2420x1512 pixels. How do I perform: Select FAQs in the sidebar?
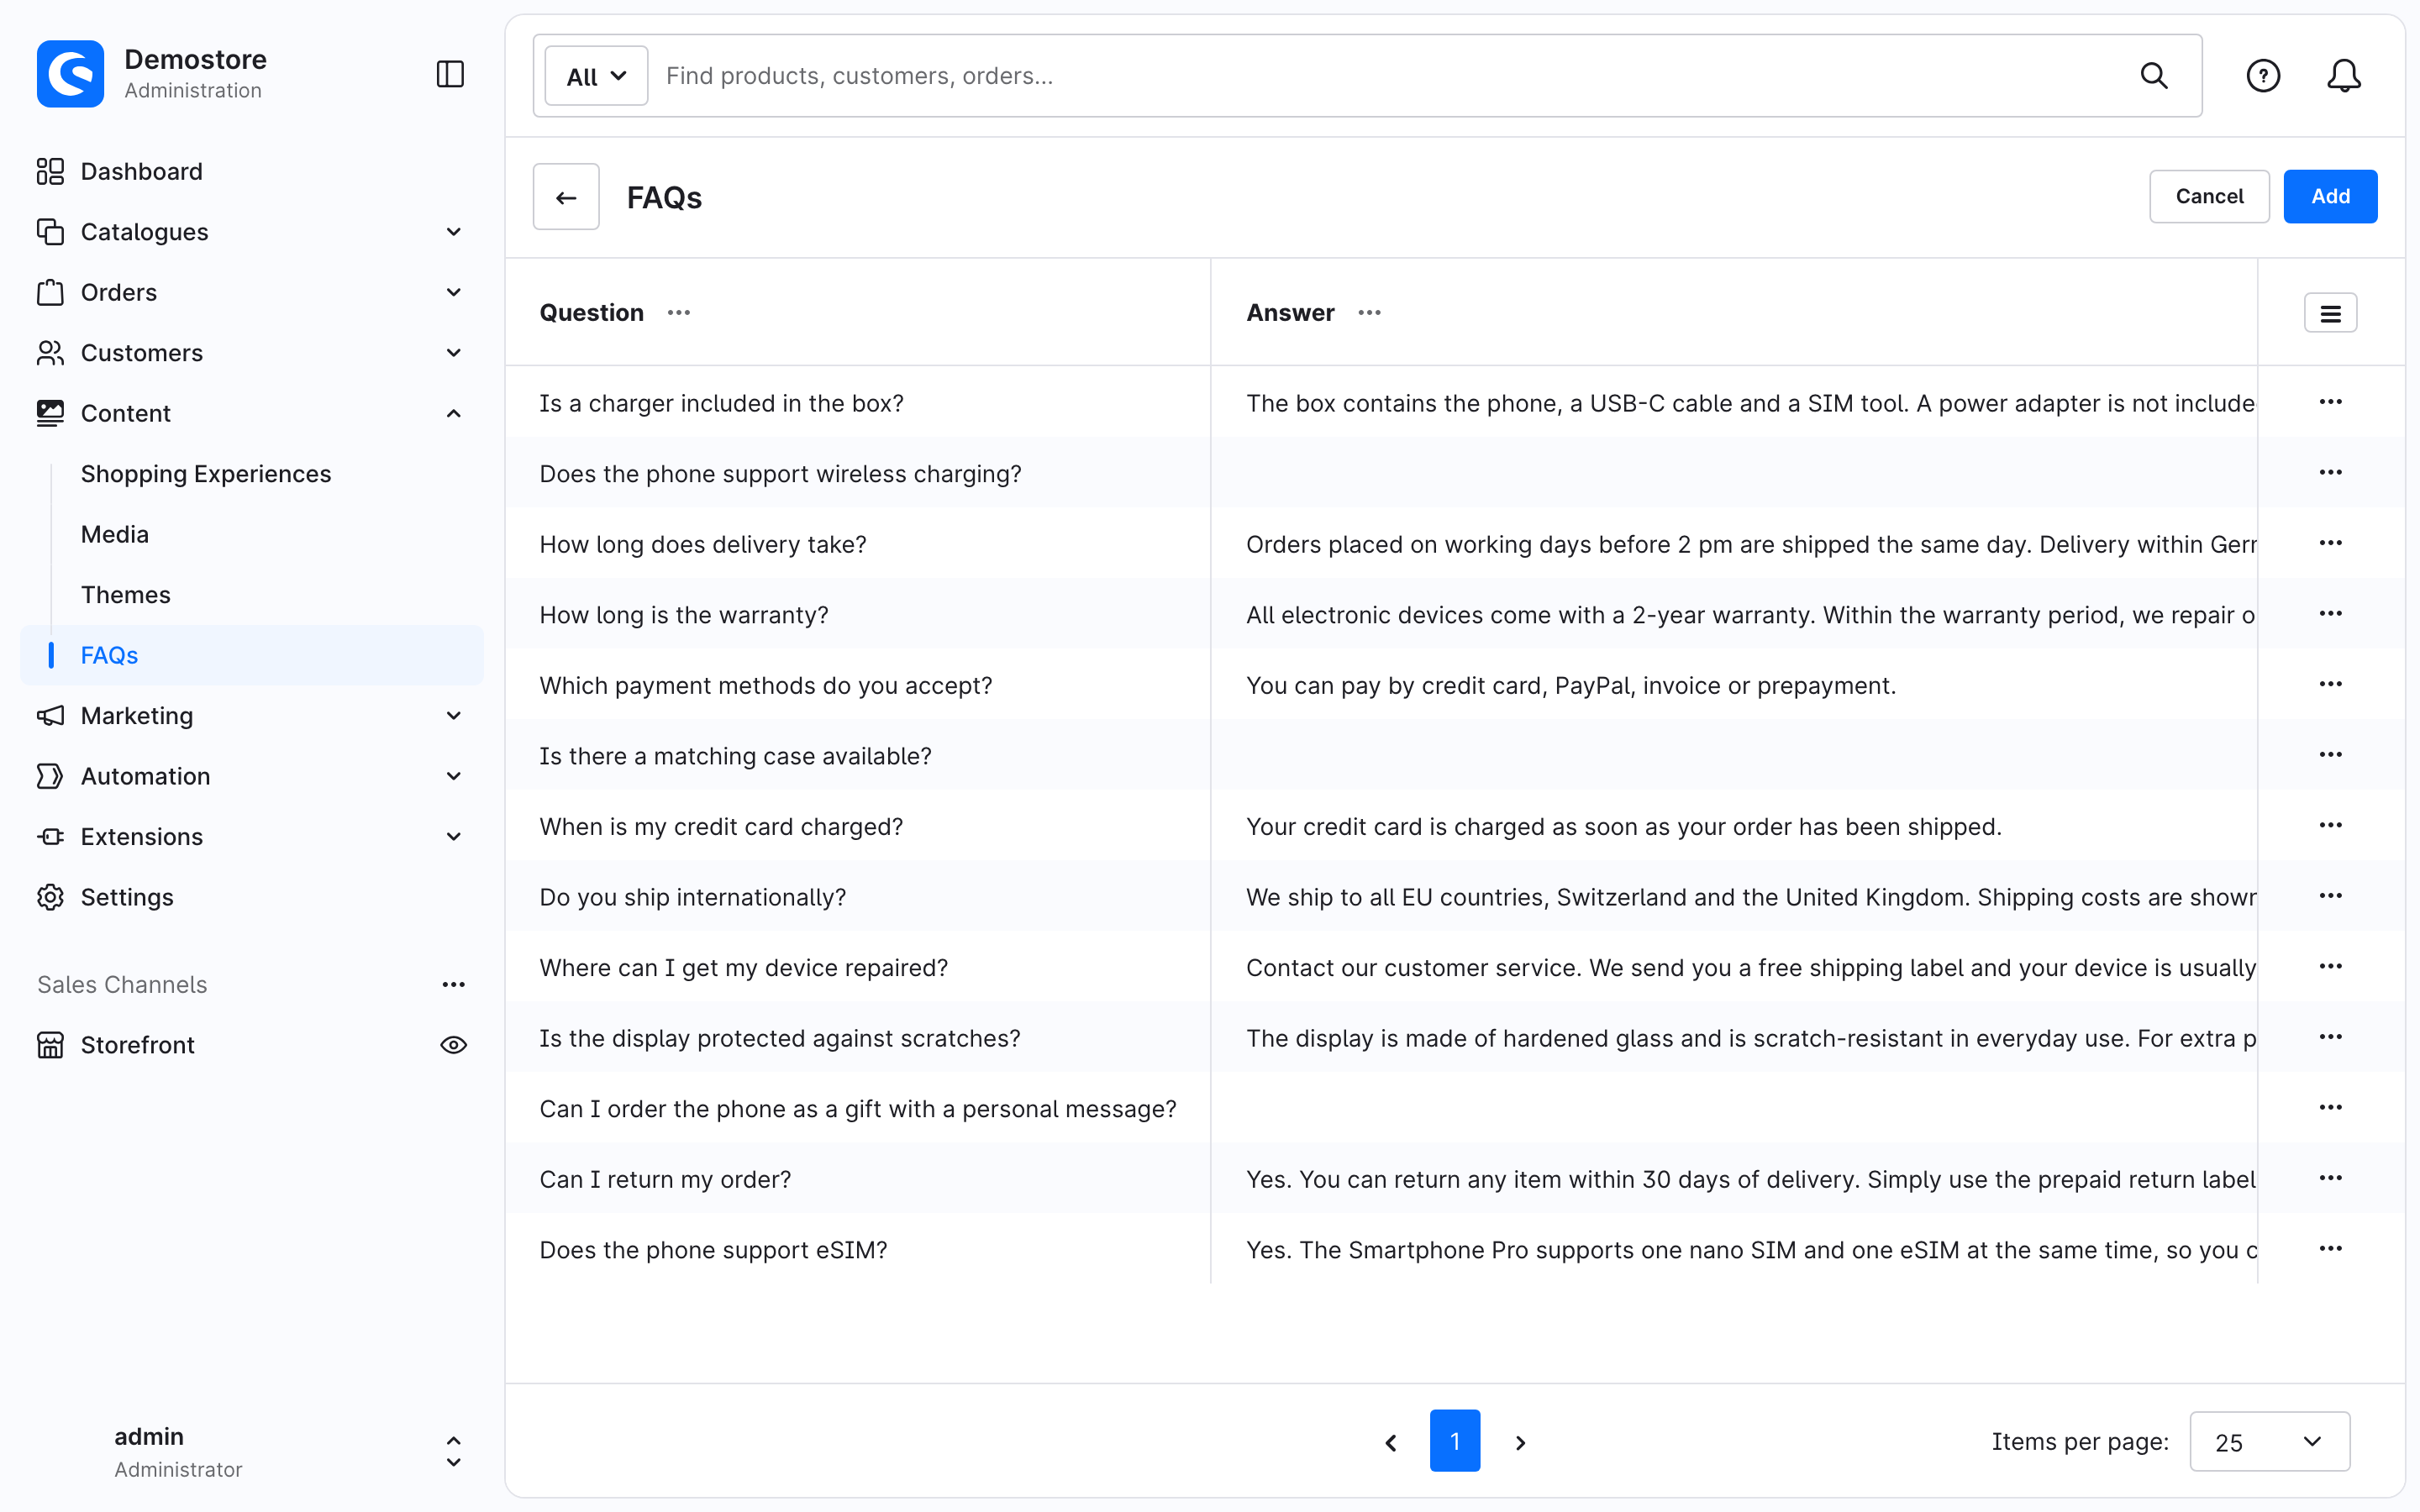[x=252, y=655]
